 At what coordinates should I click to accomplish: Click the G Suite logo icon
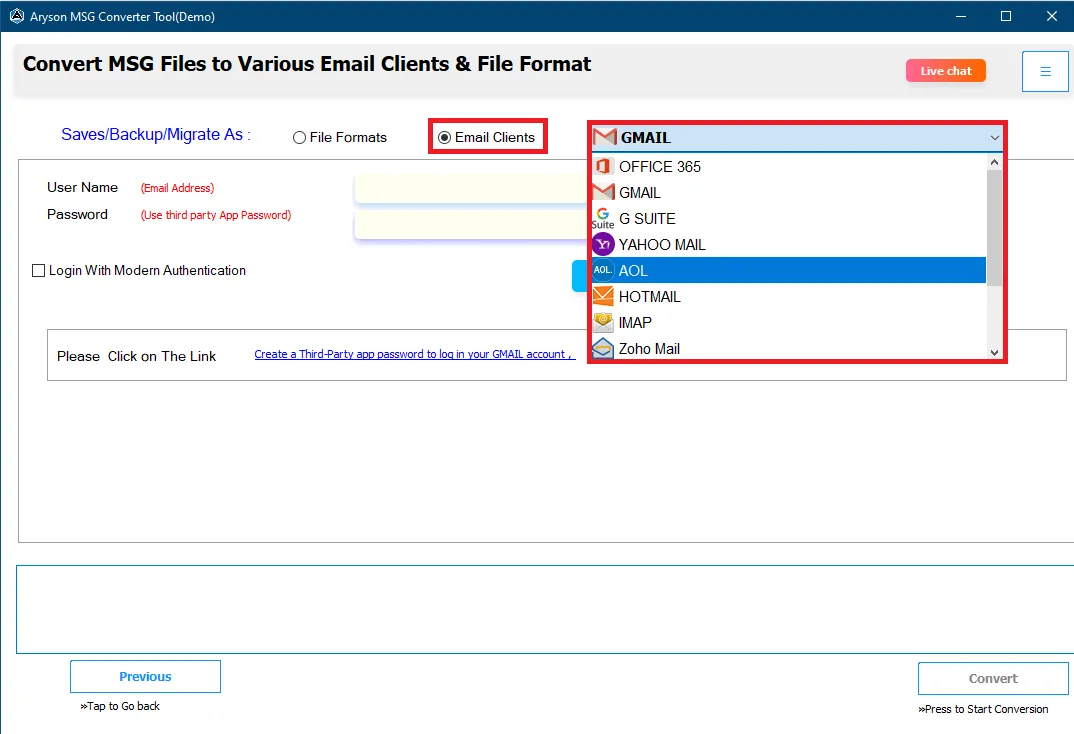point(603,218)
